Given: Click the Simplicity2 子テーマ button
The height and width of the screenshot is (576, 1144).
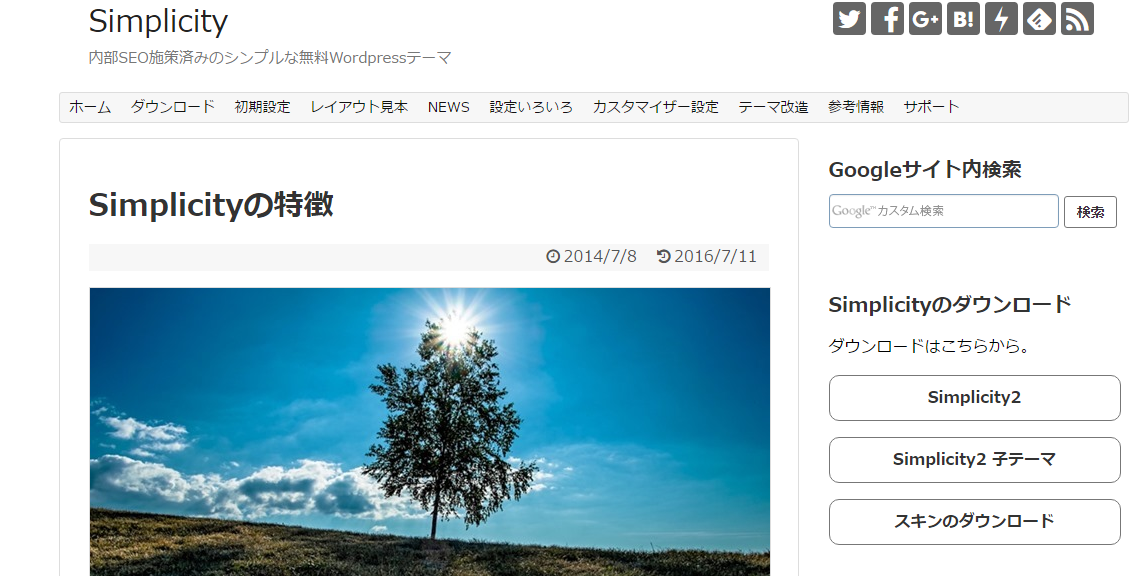Looking at the screenshot, I should click(x=975, y=460).
